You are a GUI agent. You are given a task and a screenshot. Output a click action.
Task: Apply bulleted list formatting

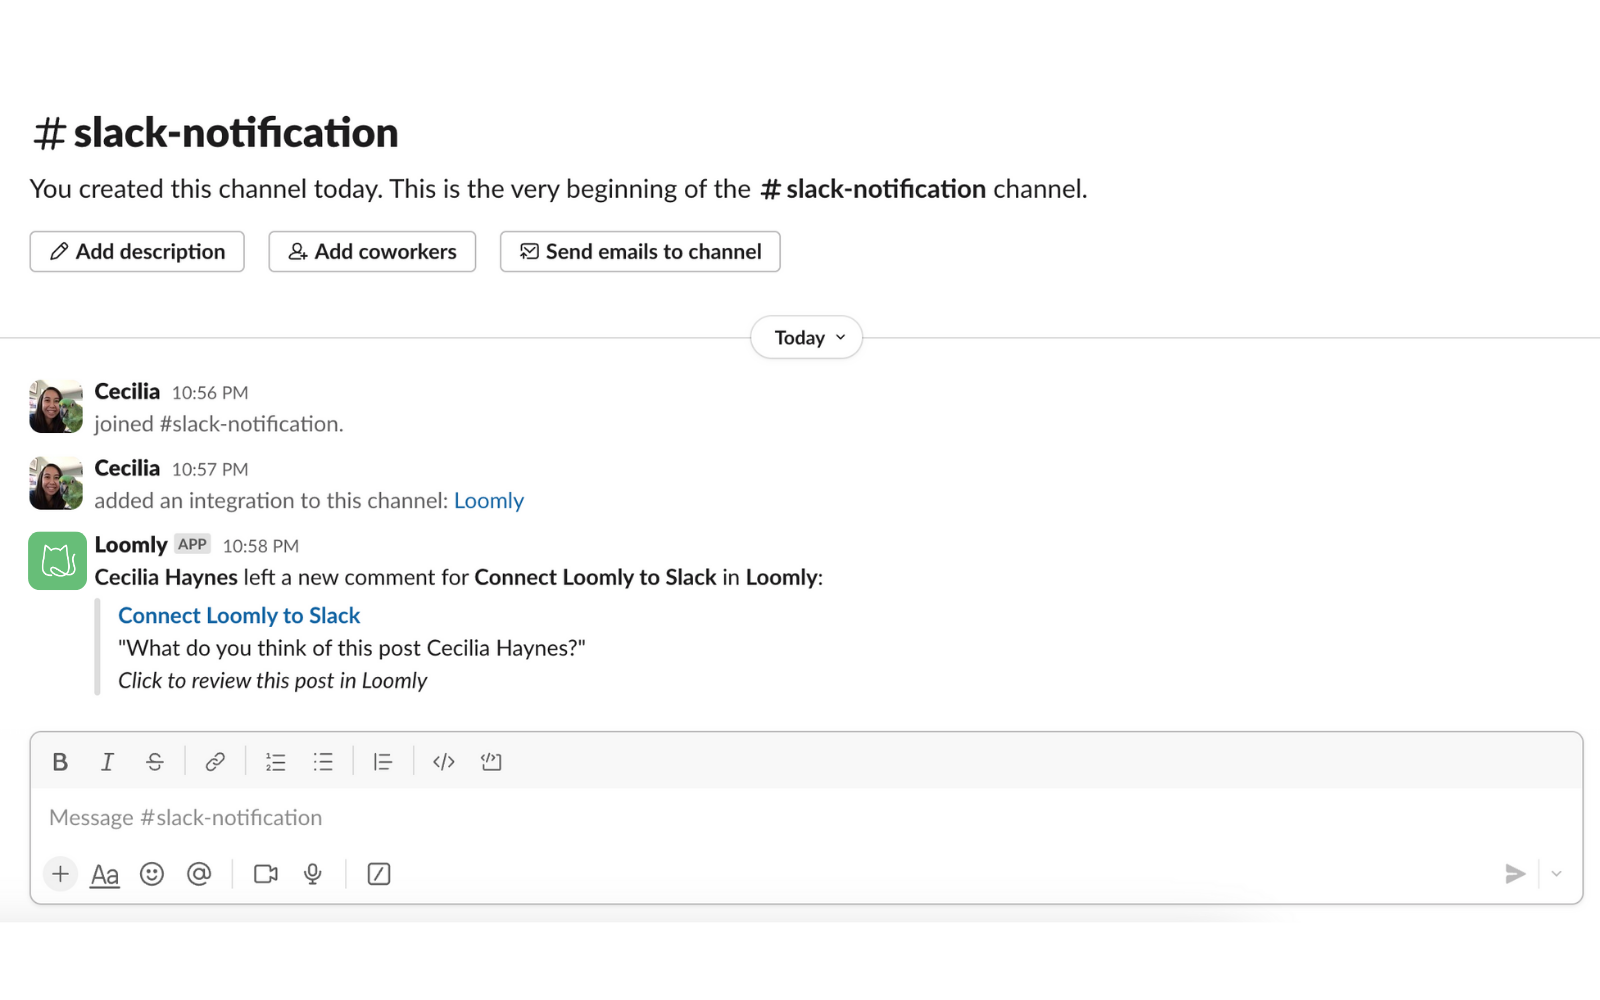pos(323,761)
